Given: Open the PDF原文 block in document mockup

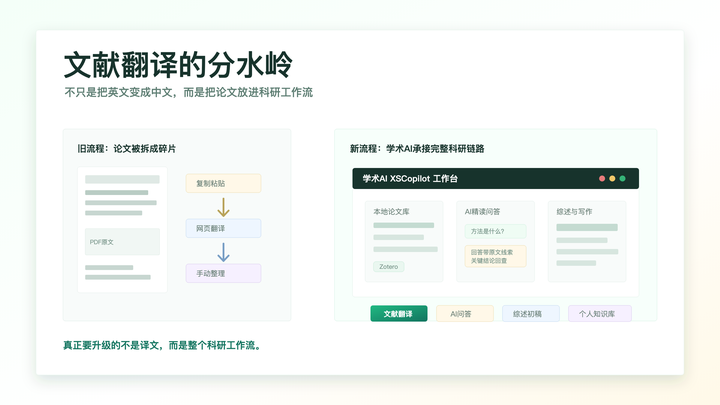Looking at the screenshot, I should (x=122, y=242).
